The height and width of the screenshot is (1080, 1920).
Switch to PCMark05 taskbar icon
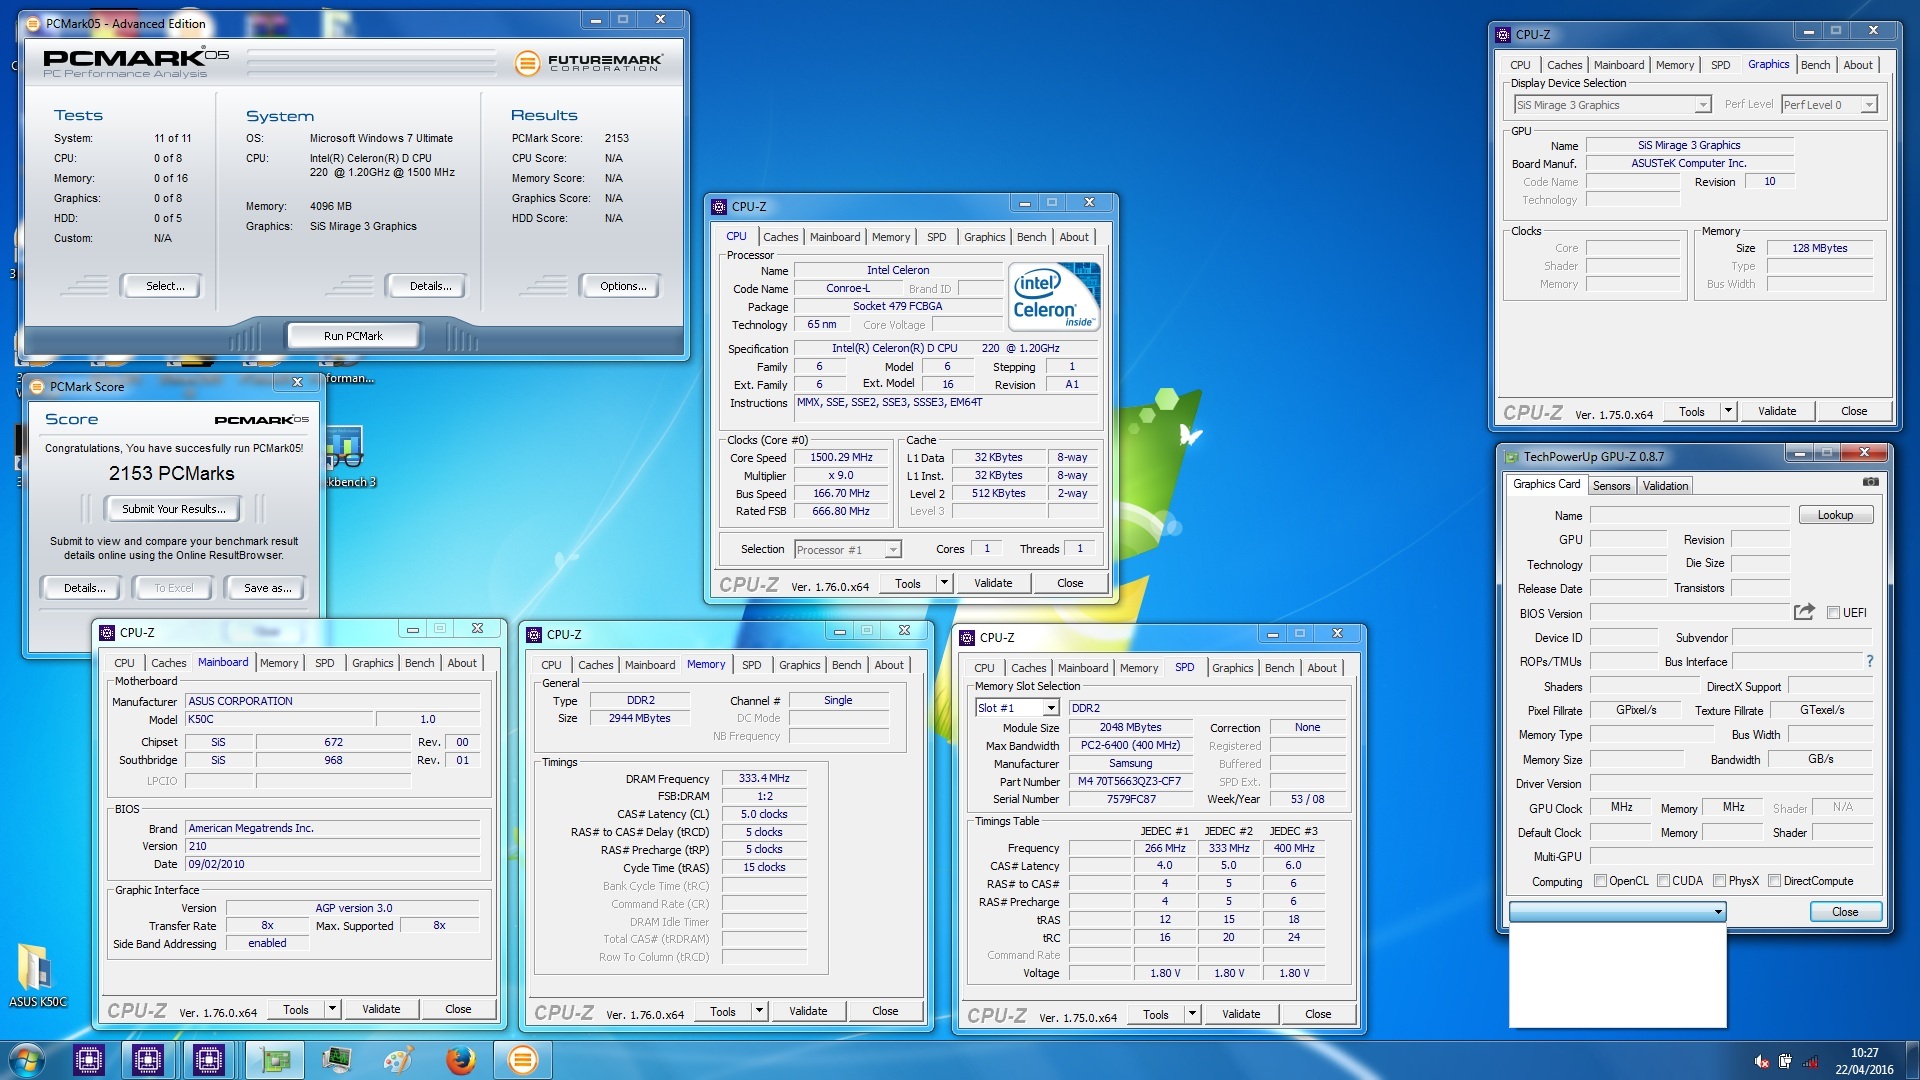click(522, 1060)
